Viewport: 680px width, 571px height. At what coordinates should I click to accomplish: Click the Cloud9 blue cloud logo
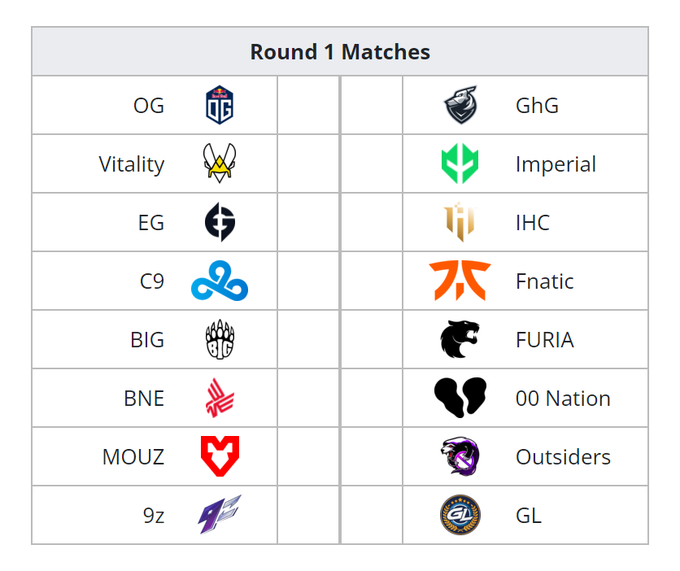(x=219, y=281)
